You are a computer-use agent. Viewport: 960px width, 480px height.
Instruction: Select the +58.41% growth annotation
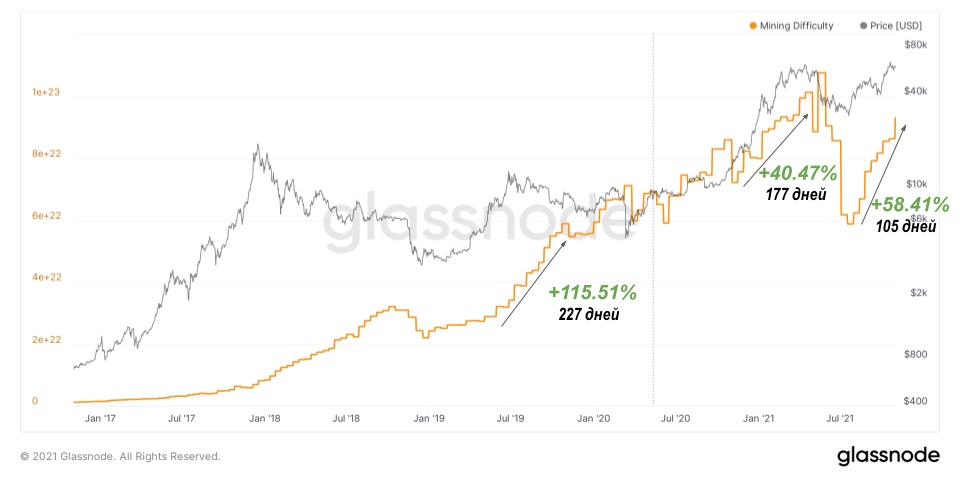(x=909, y=205)
